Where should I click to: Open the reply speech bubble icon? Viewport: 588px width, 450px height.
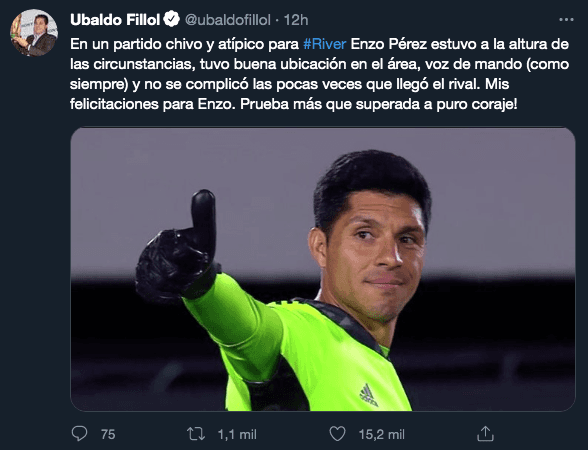click(80, 434)
